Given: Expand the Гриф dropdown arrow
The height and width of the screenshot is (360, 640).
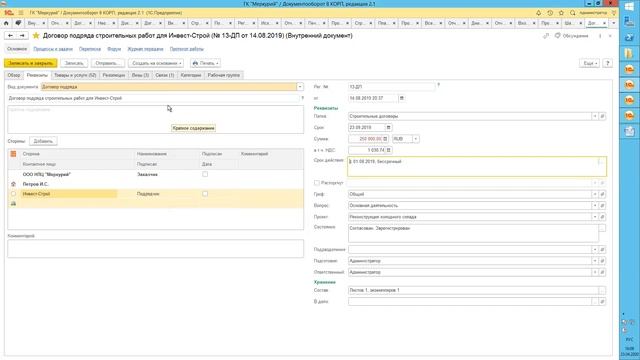Looking at the screenshot, I should point(595,194).
